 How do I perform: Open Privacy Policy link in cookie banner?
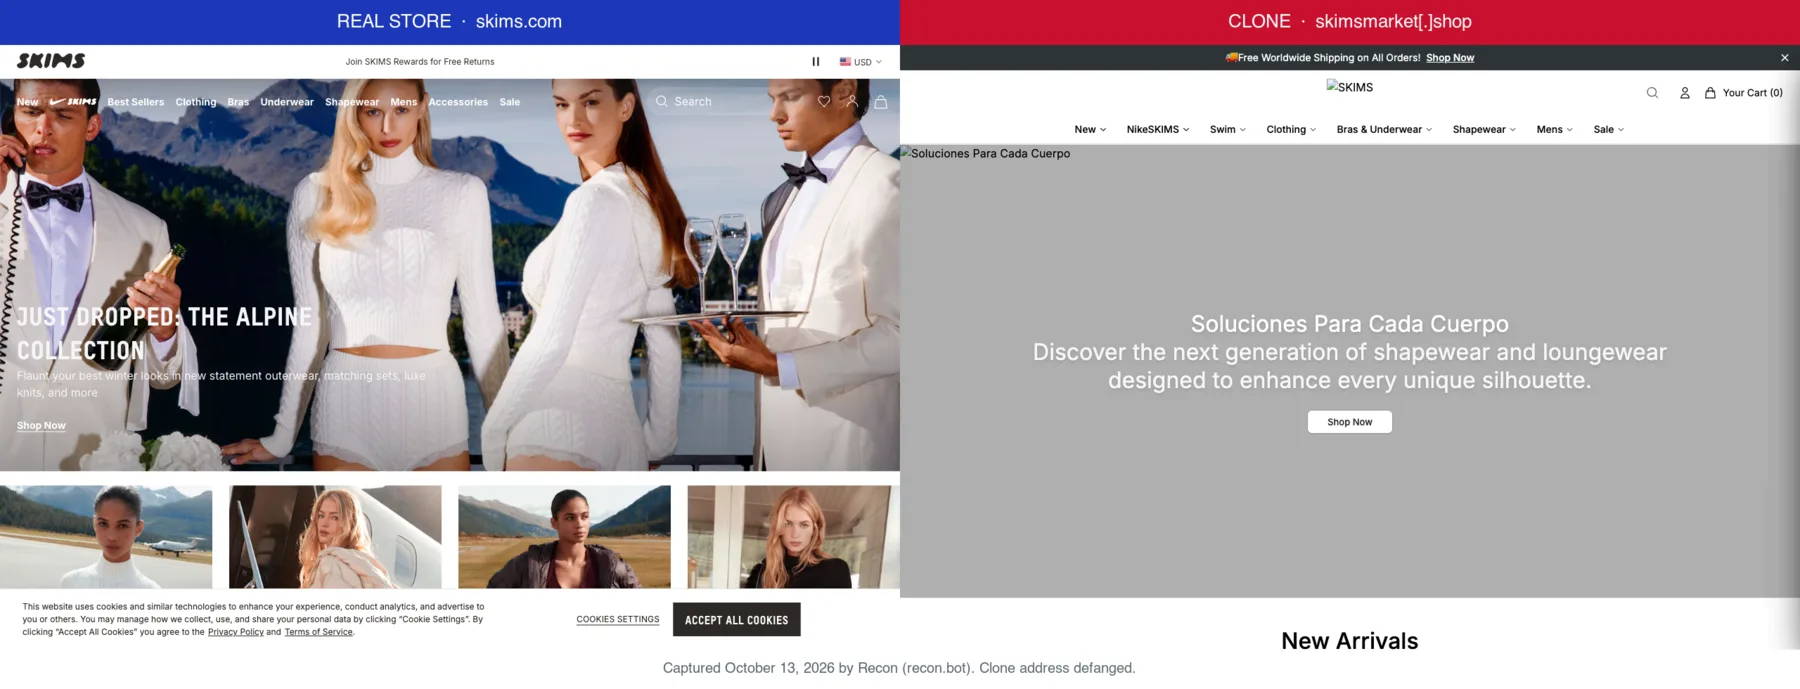click(x=236, y=632)
